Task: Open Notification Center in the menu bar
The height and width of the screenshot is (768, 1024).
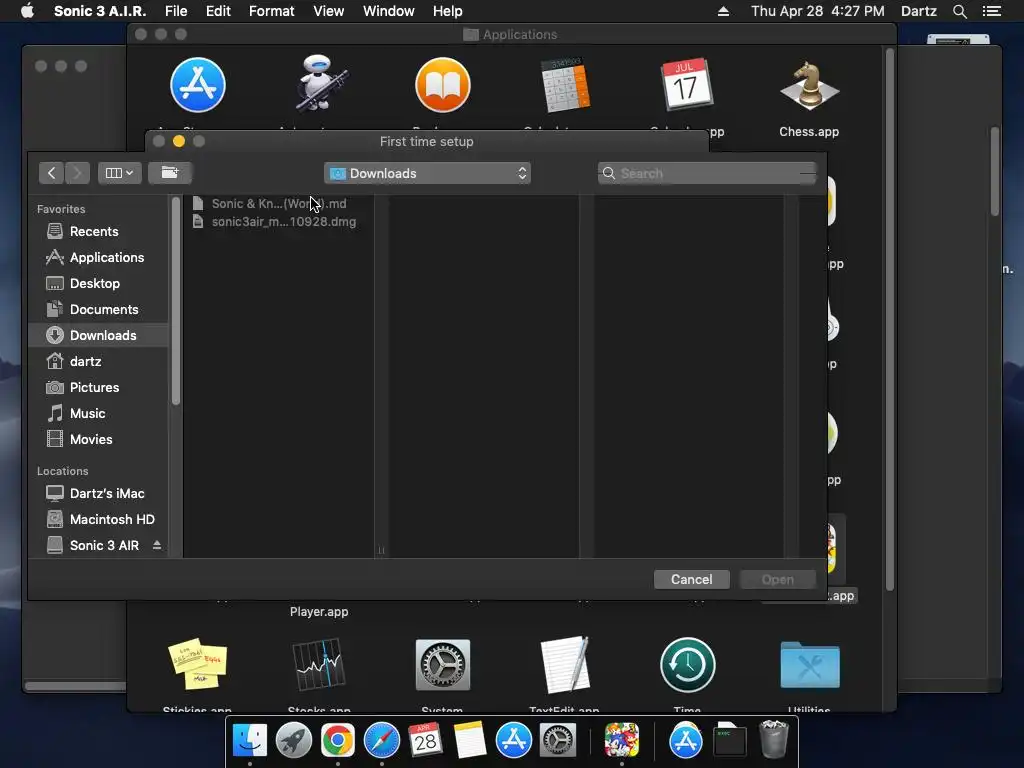Action: (992, 11)
